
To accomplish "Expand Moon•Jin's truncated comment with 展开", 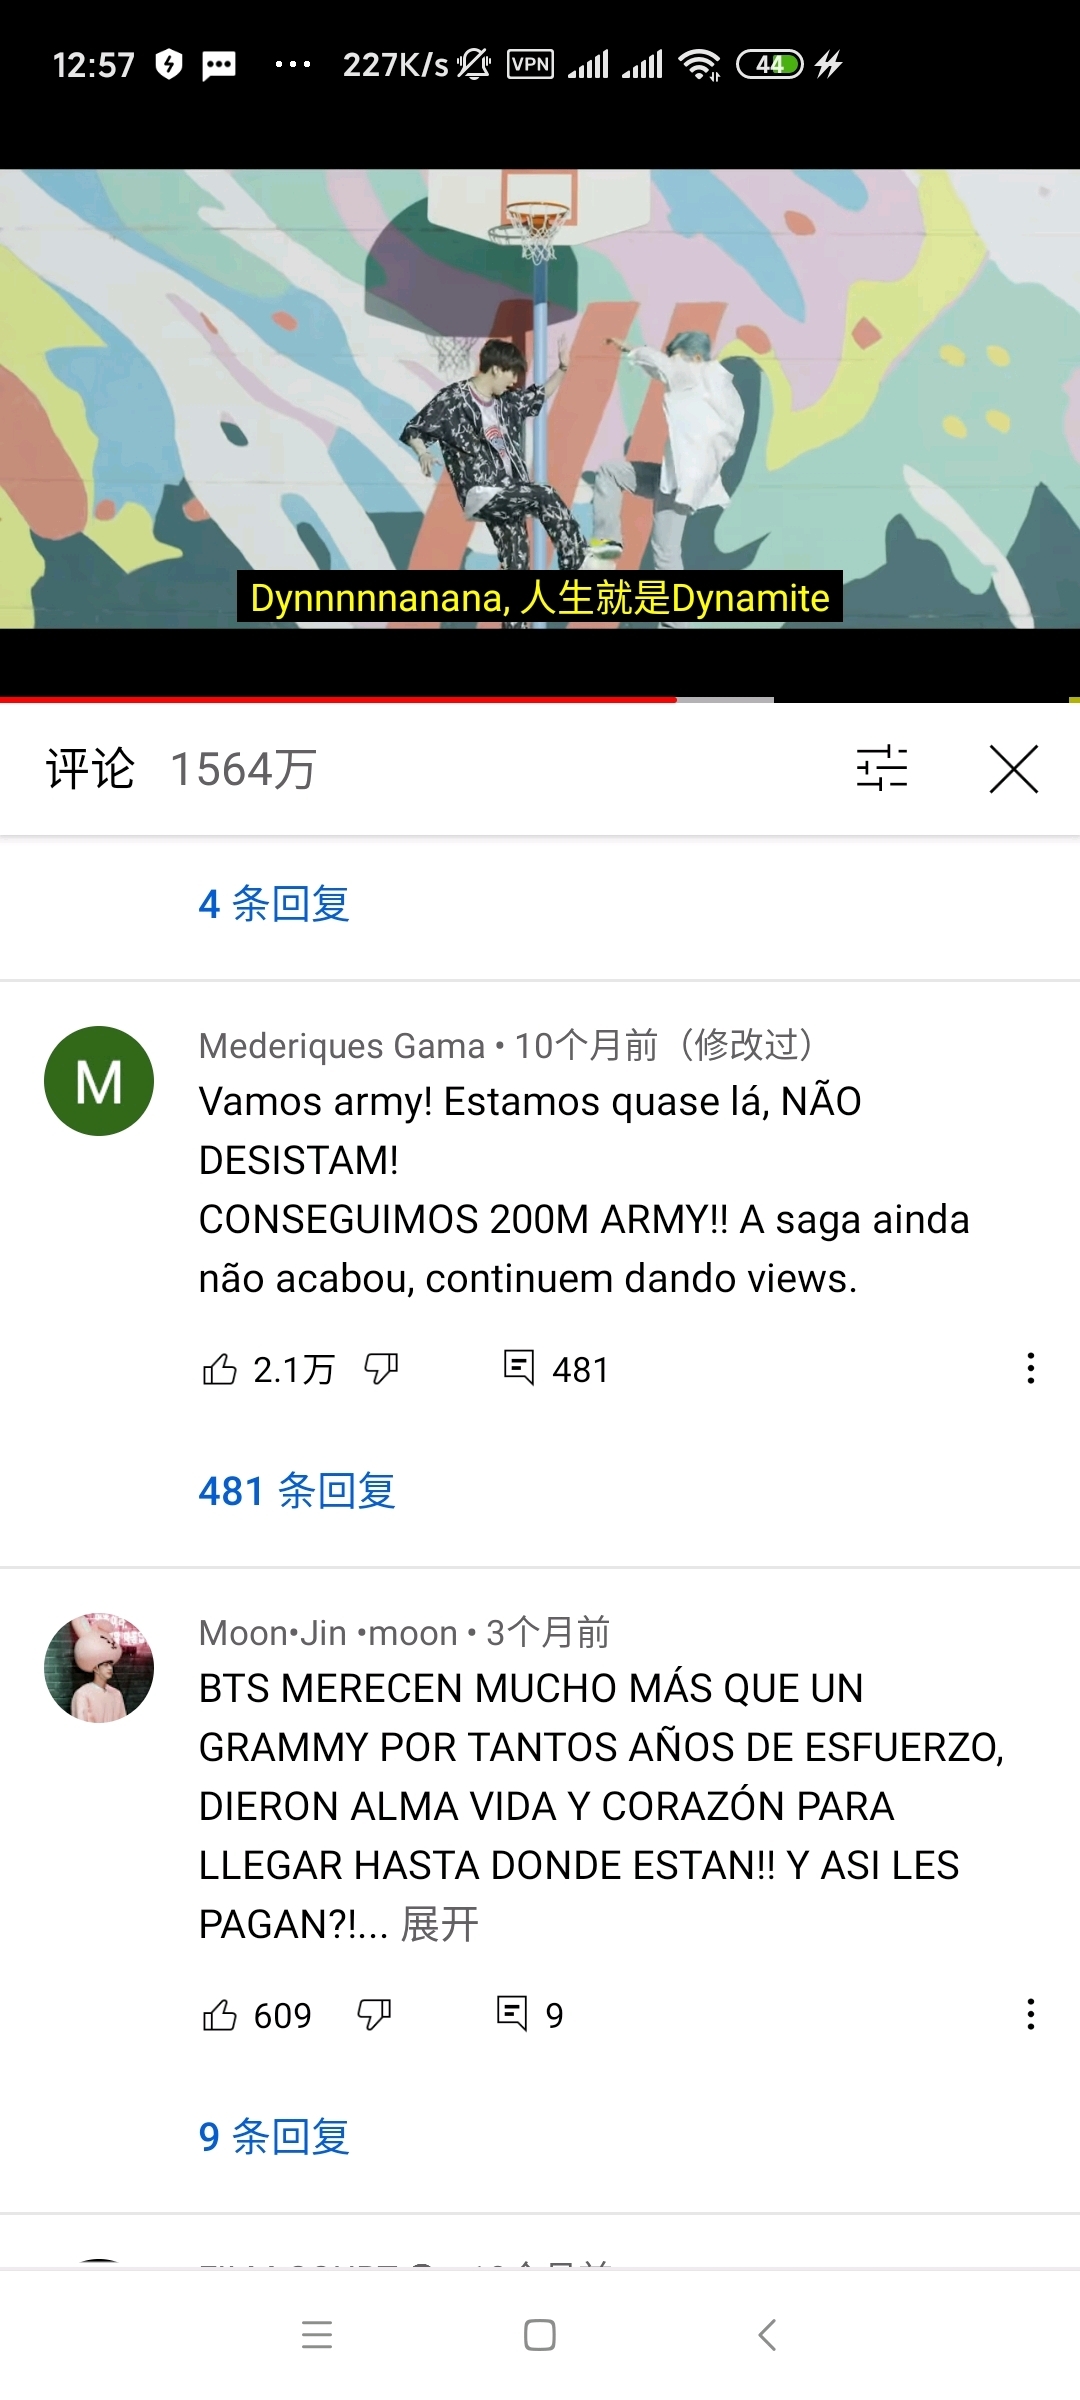I will 440,1924.
